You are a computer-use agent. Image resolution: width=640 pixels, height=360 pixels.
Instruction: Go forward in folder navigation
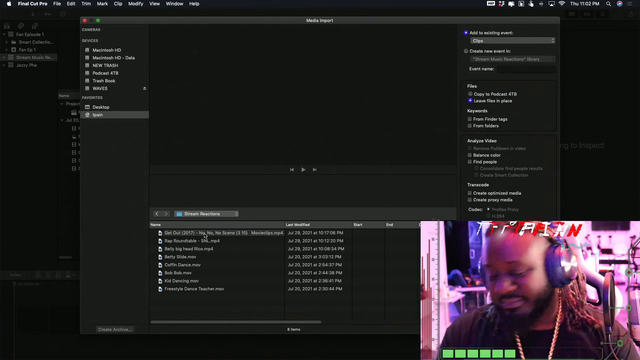(x=166, y=214)
